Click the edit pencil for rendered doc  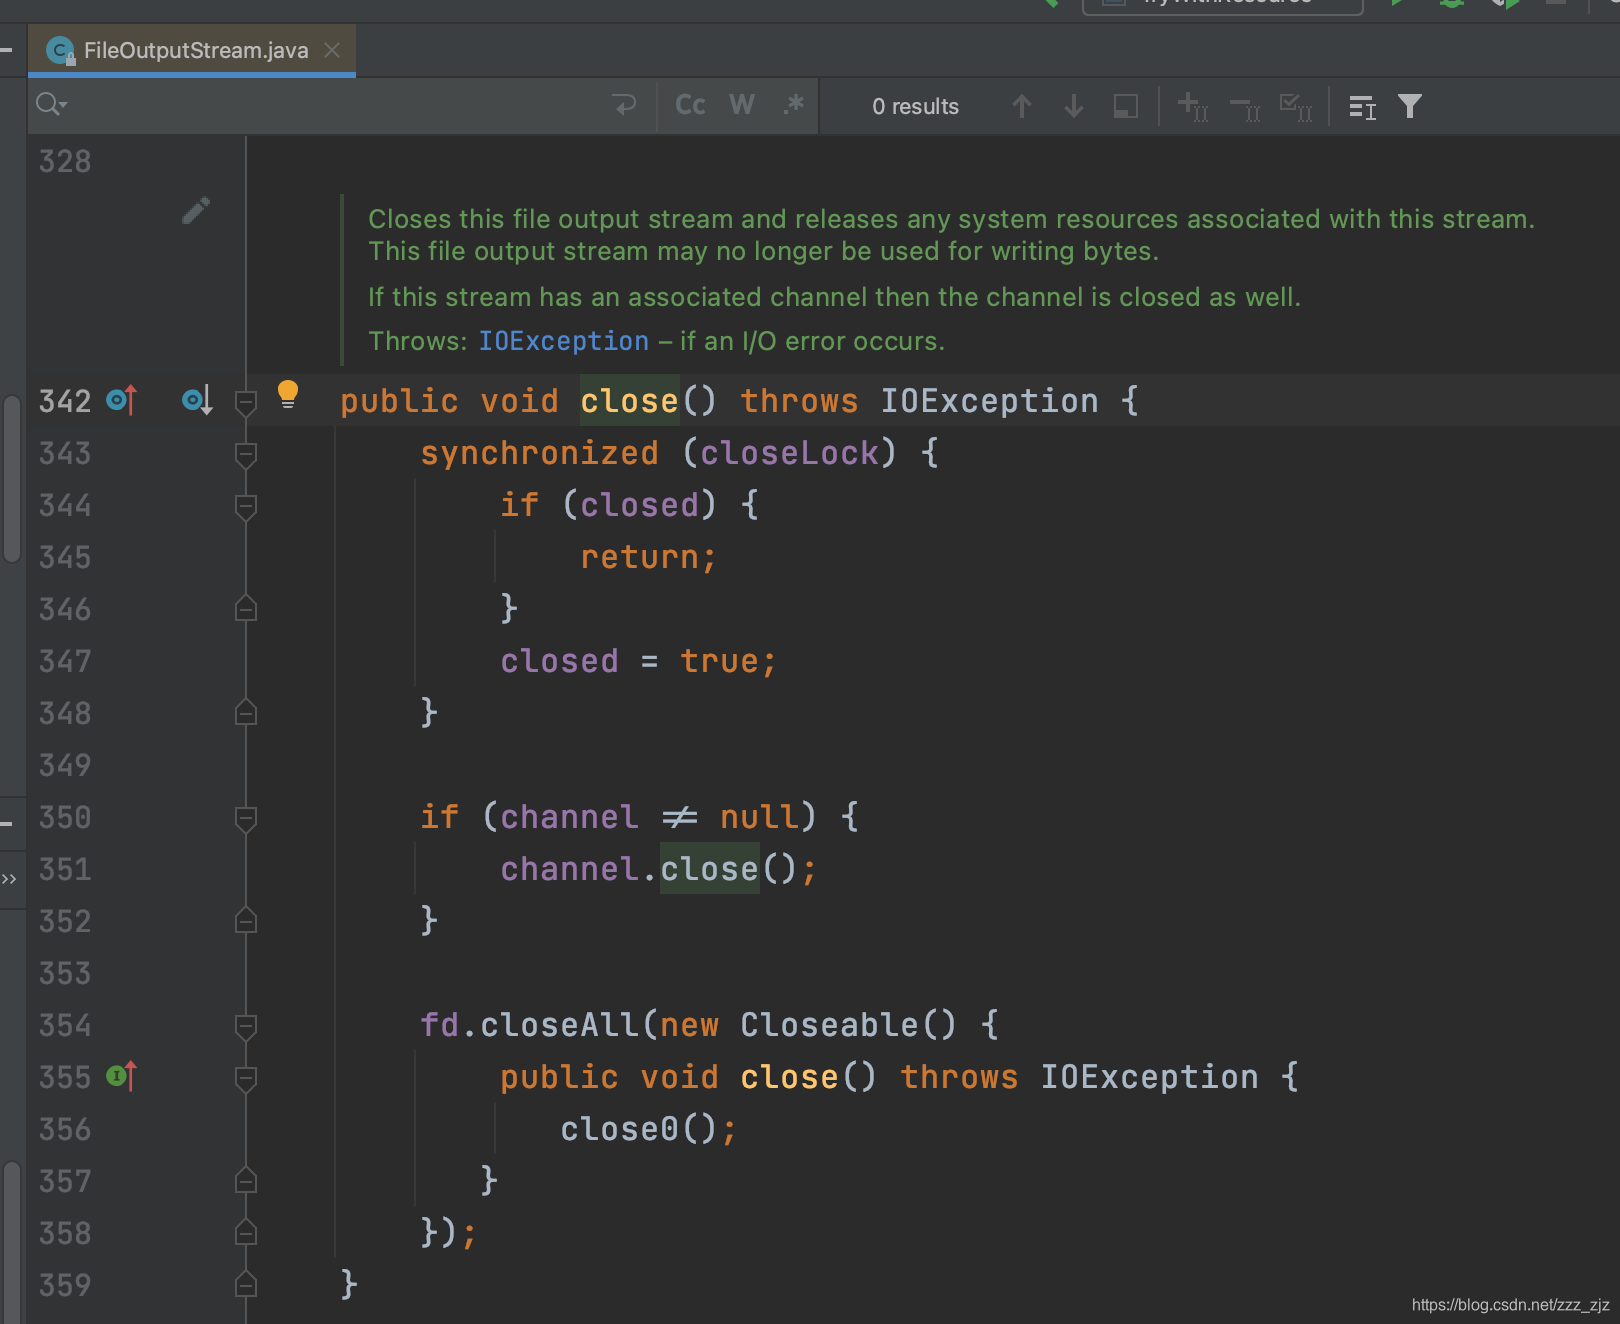tap(196, 210)
